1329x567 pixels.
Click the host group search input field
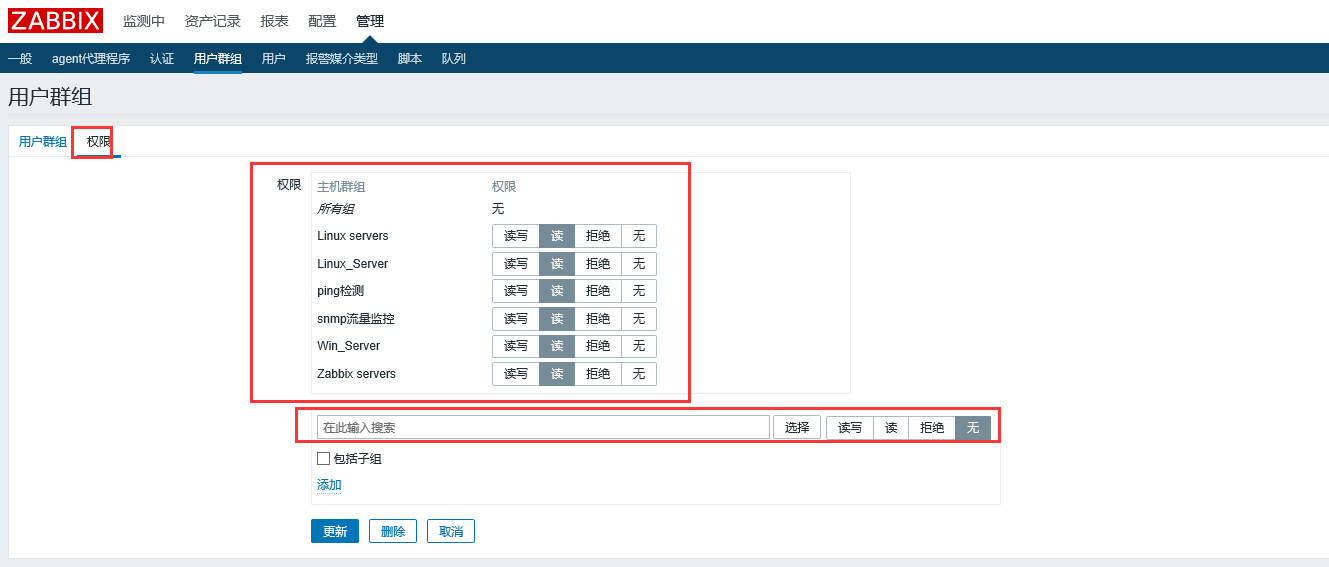click(543, 427)
